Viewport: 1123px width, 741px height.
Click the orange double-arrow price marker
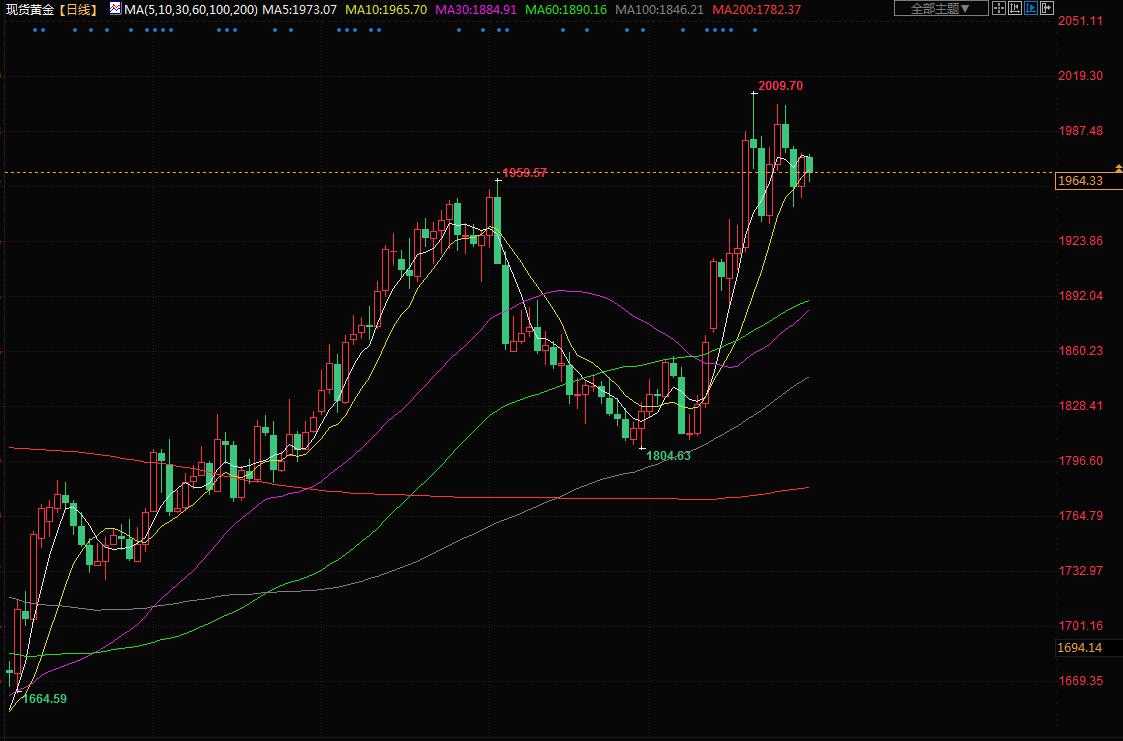(x=1118, y=167)
